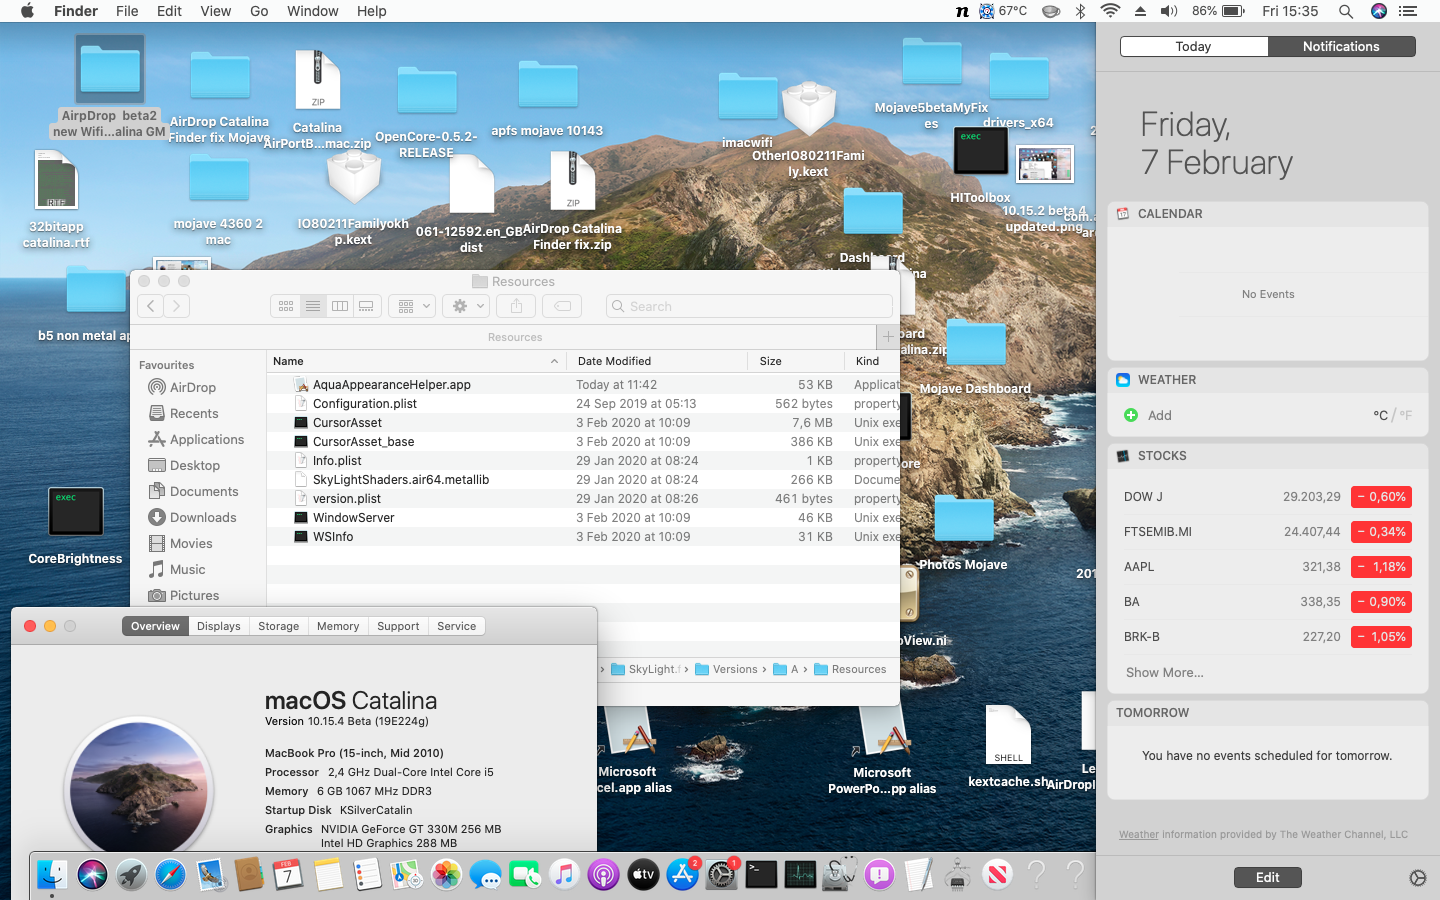Image resolution: width=1440 pixels, height=900 pixels.
Task: Launch Siri from the Dock
Action: (x=92, y=875)
